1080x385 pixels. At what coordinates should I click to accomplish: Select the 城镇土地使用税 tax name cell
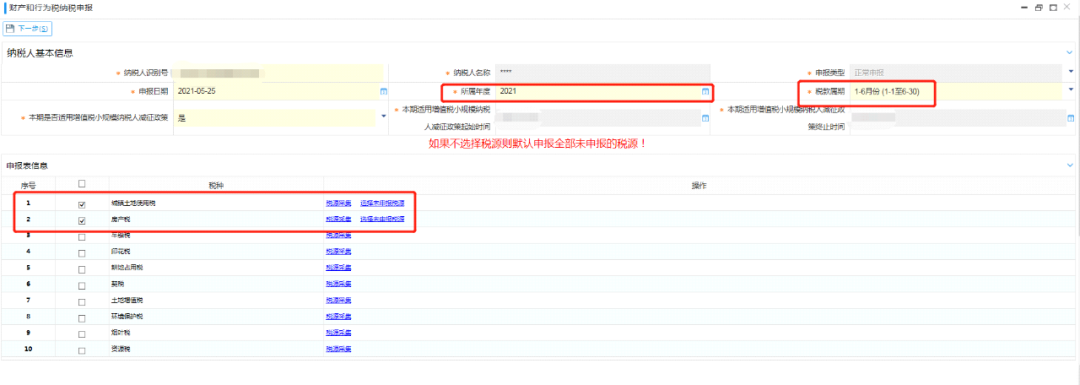click(216, 204)
